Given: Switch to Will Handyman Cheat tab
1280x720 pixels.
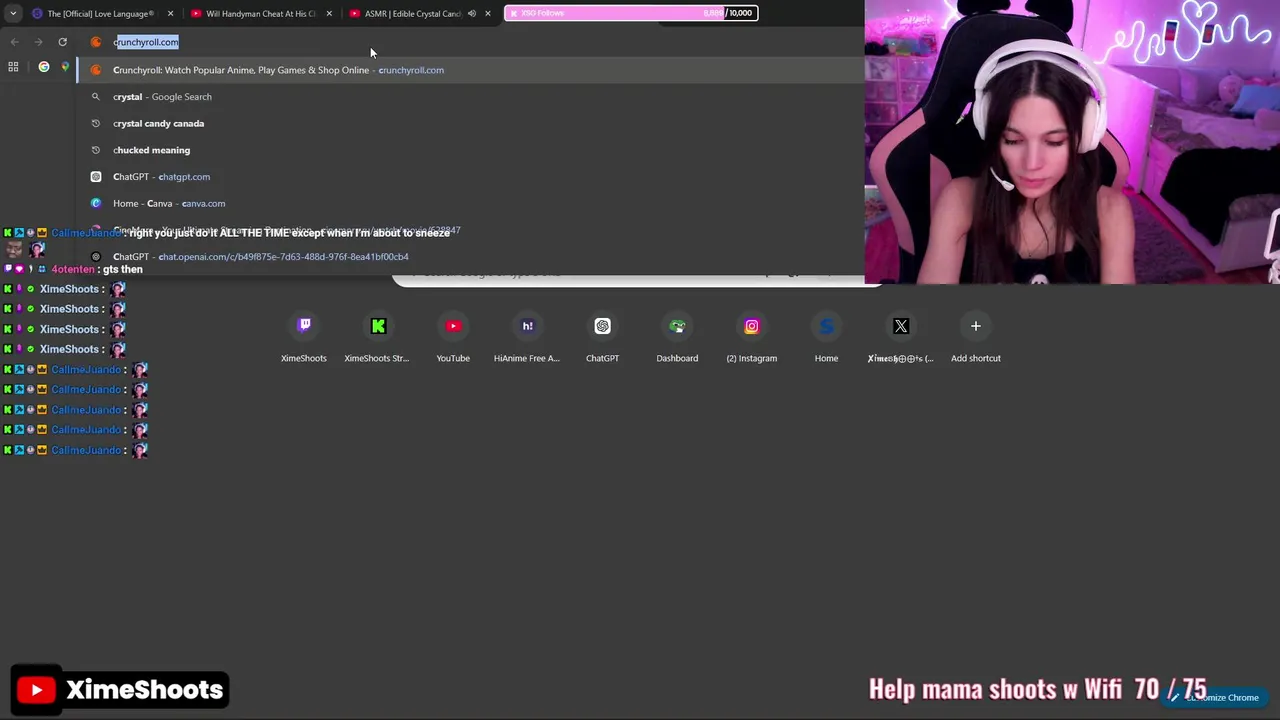Looking at the screenshot, I should point(260,13).
